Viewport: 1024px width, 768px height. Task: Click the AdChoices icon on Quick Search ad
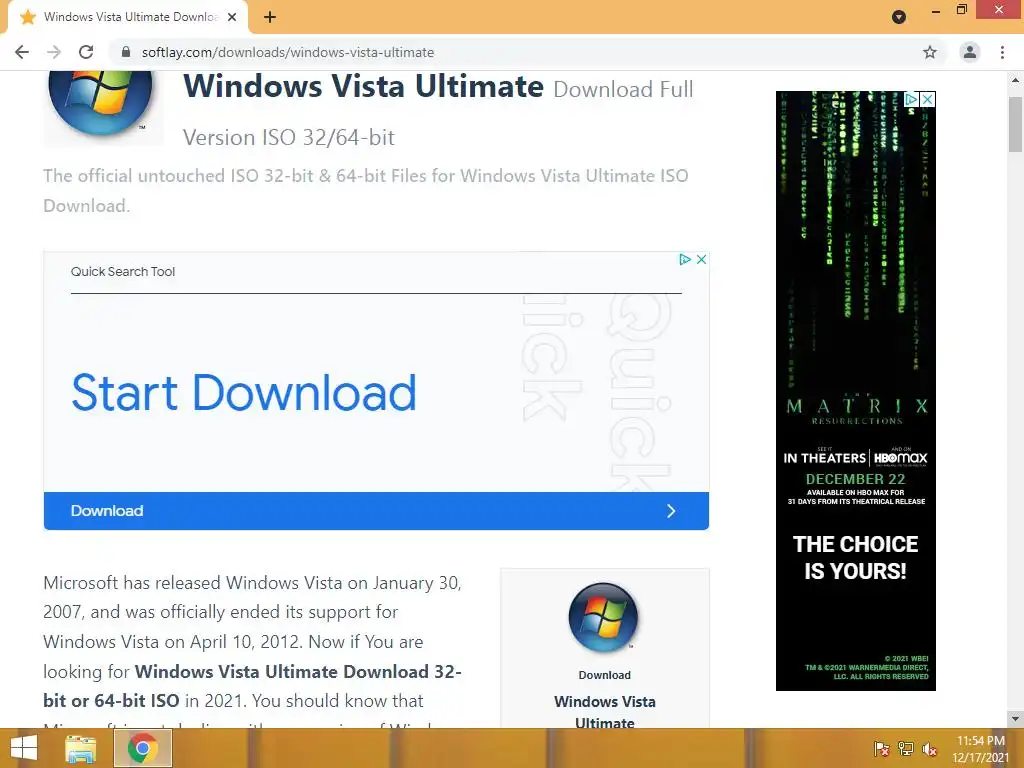click(684, 259)
